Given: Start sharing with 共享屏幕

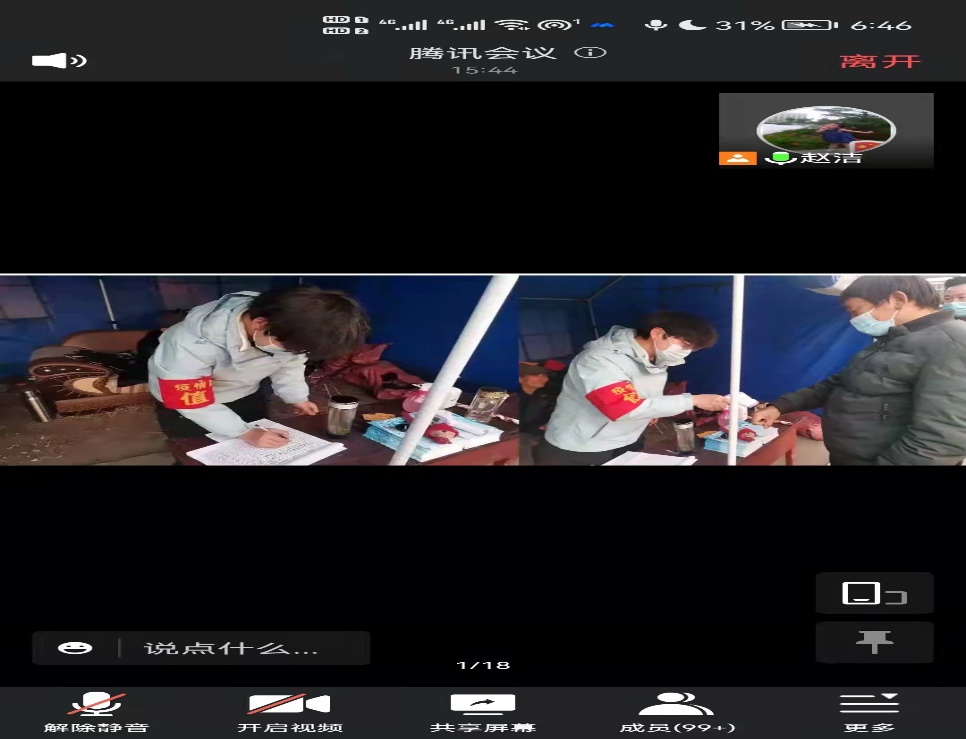Looking at the screenshot, I should pos(483,712).
